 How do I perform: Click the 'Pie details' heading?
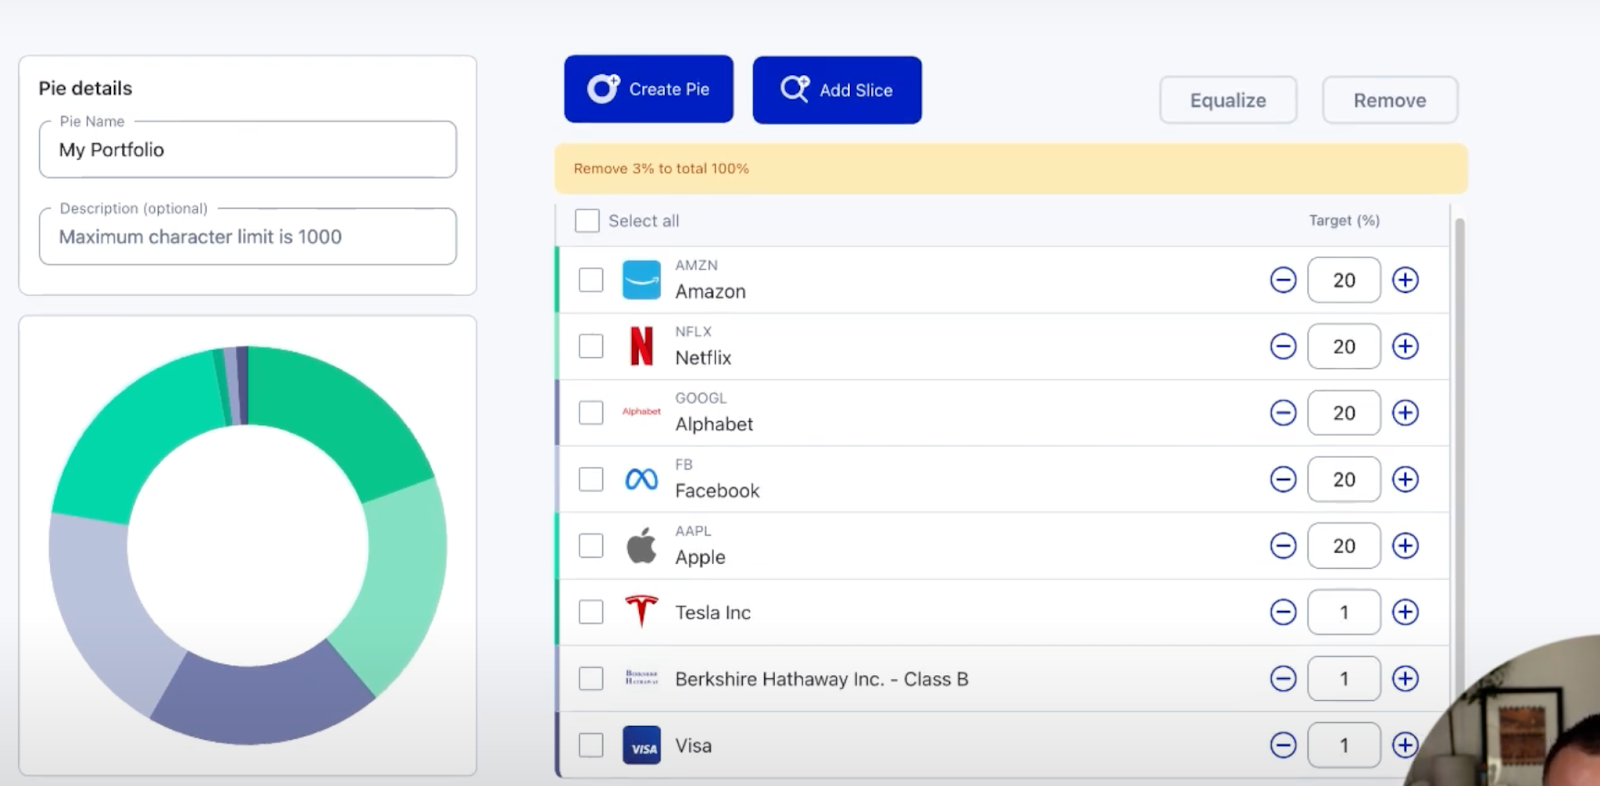click(x=85, y=88)
